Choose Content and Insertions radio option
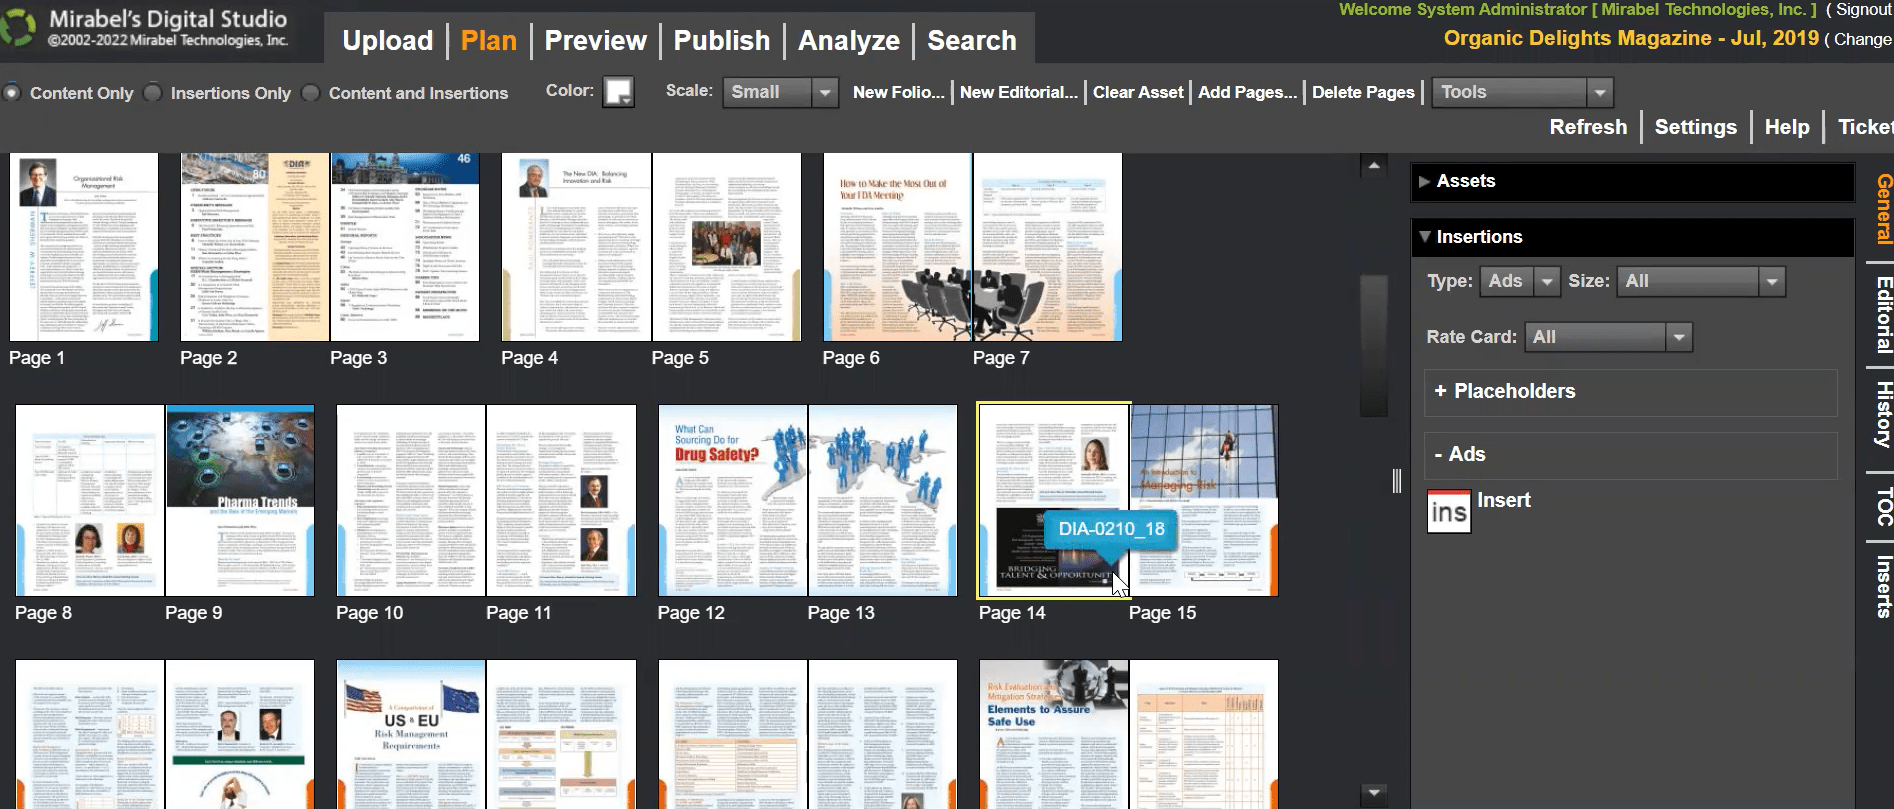 pyautogui.click(x=311, y=93)
